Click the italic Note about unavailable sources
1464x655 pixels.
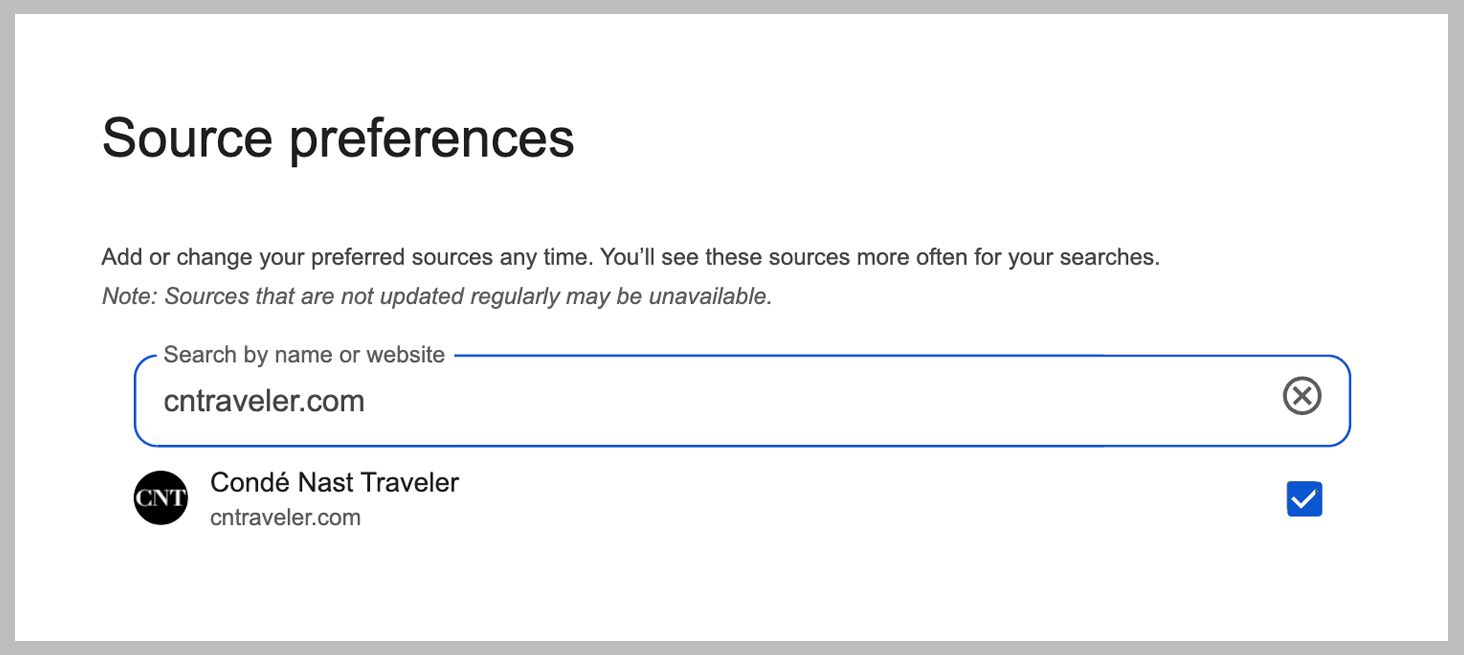(x=437, y=296)
